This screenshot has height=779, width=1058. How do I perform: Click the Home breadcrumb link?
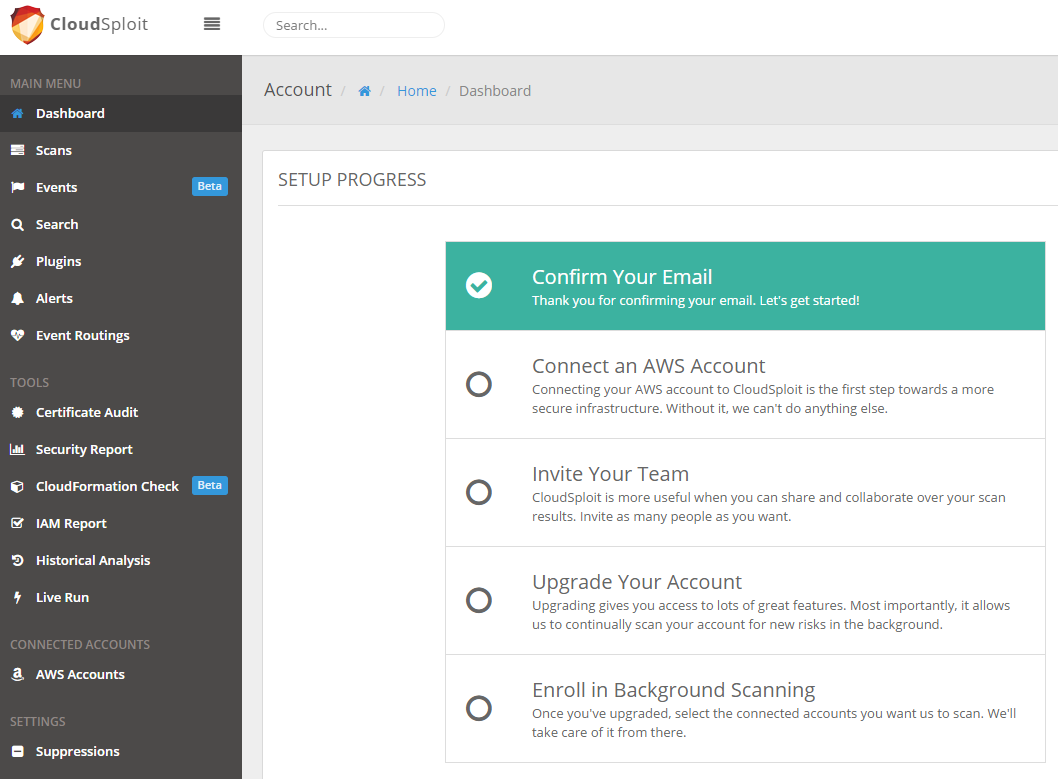pos(416,91)
